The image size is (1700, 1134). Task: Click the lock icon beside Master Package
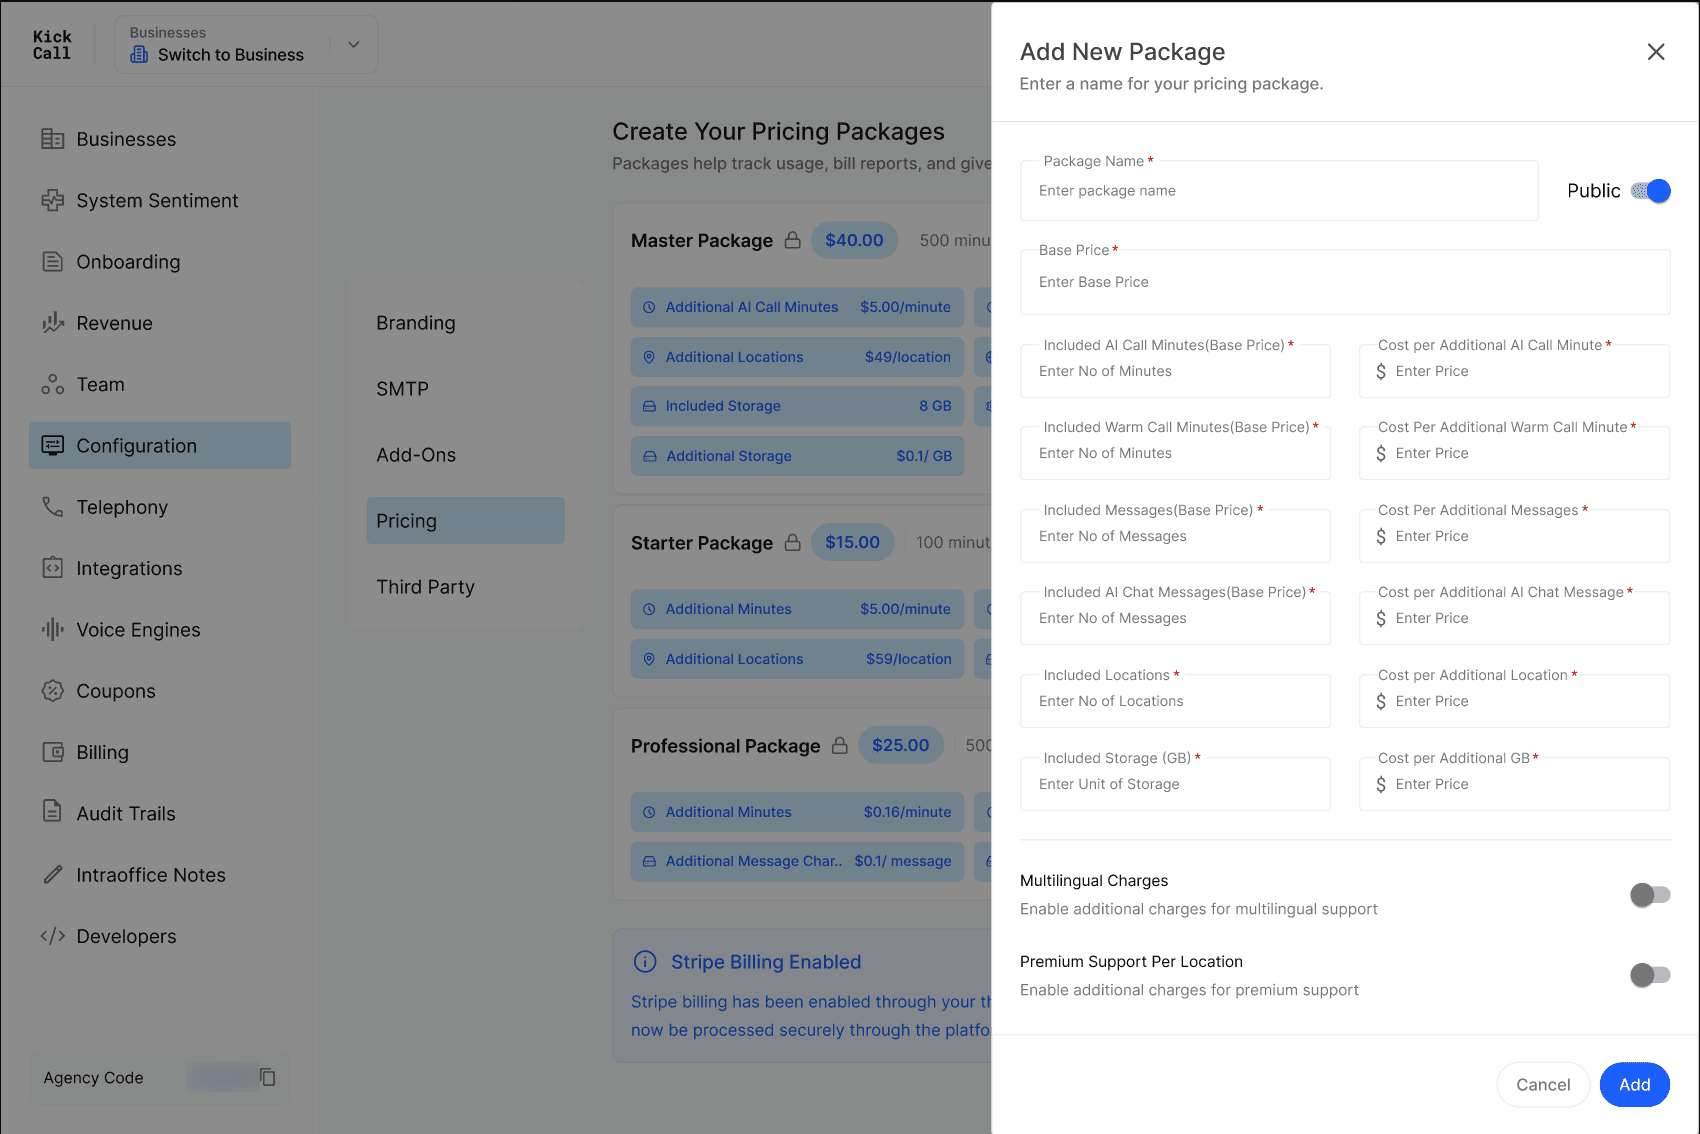click(792, 240)
